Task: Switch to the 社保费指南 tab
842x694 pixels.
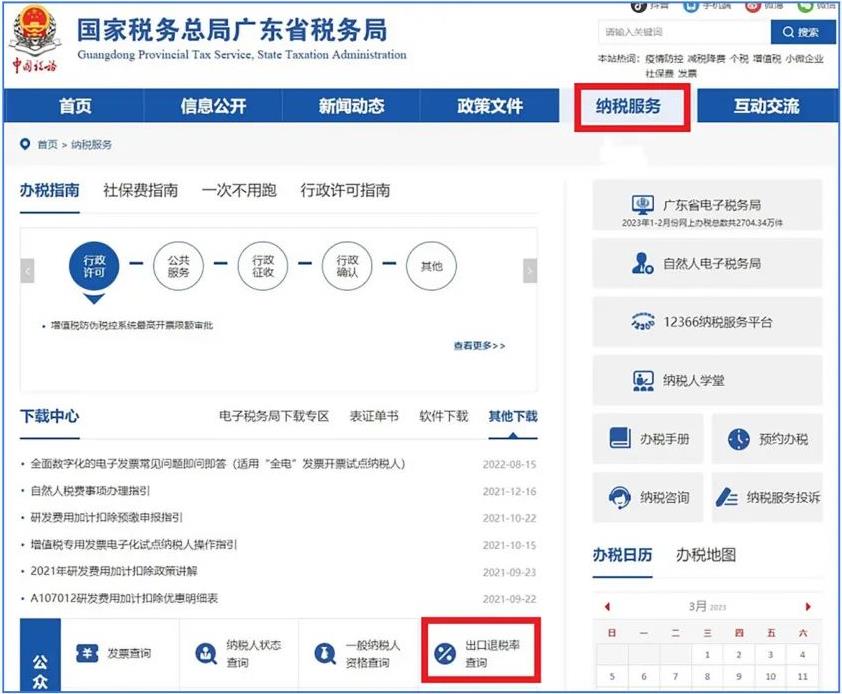Action: pyautogui.click(x=140, y=190)
